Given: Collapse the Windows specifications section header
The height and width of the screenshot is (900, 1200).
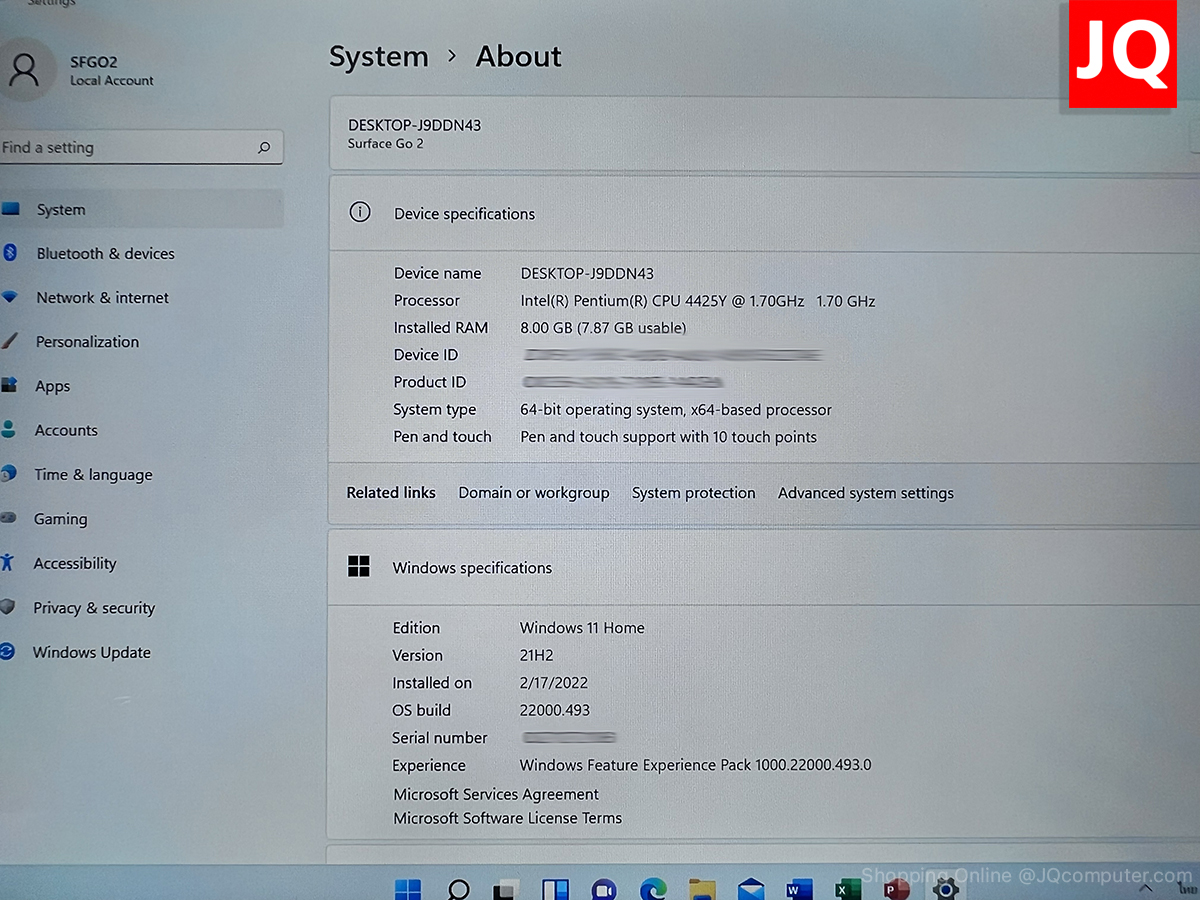Looking at the screenshot, I should (x=764, y=567).
